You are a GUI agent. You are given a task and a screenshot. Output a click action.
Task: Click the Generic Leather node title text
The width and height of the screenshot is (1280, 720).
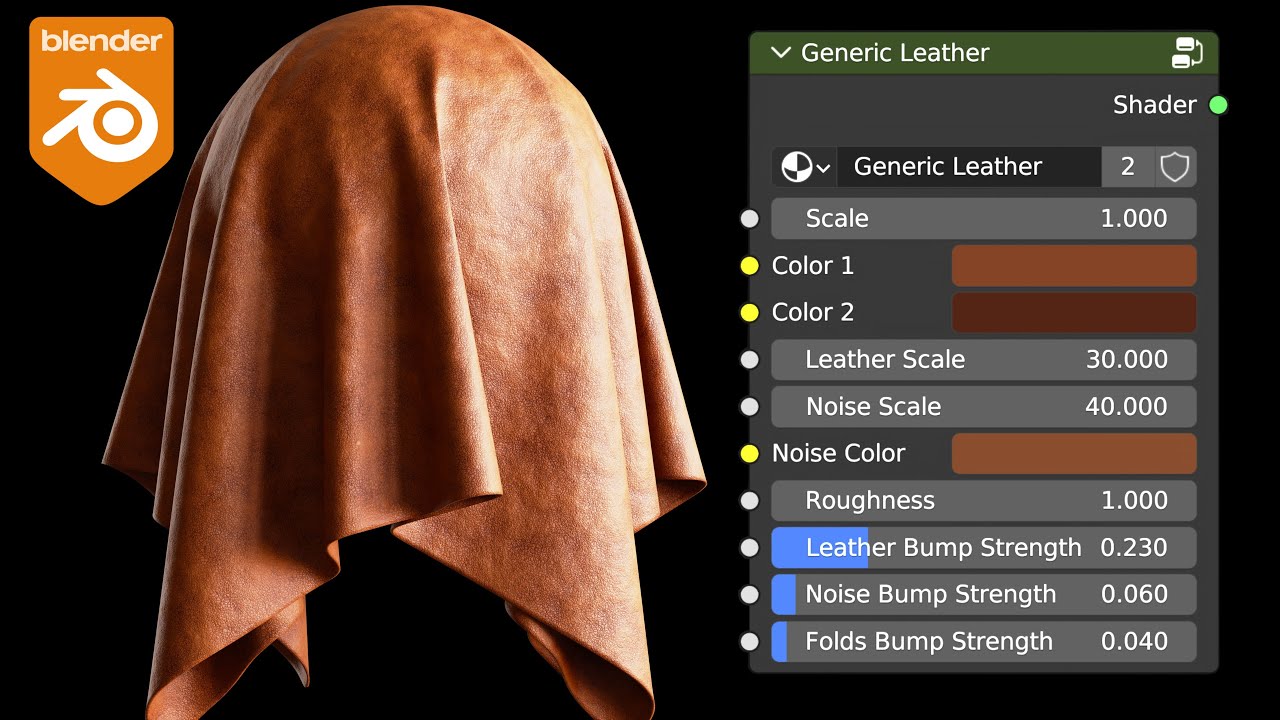click(x=895, y=53)
